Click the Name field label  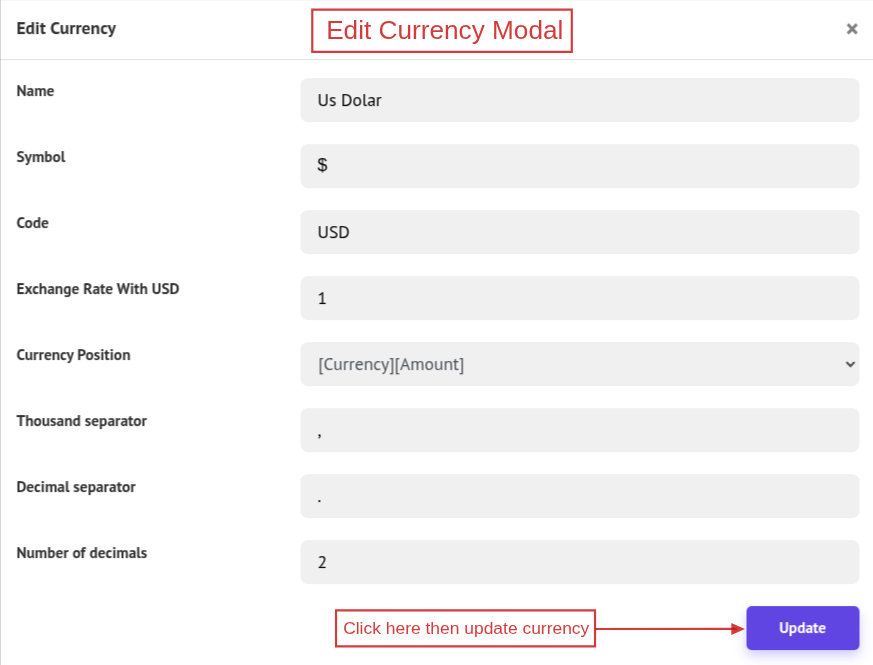pyautogui.click(x=35, y=91)
